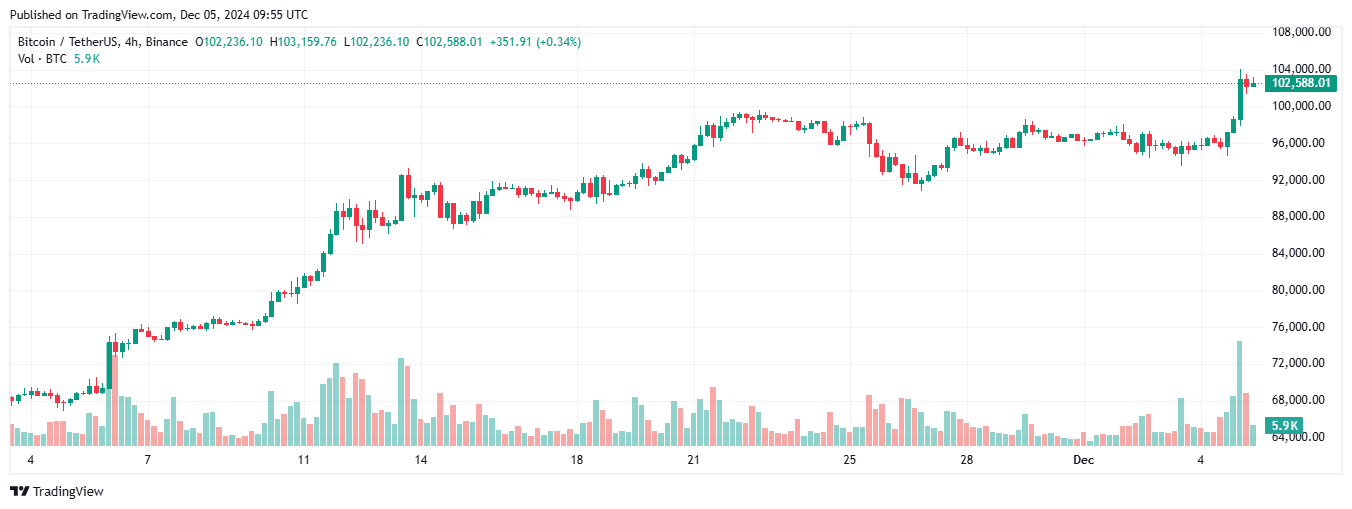The image size is (1352, 509).
Task: Click the tallest green volume bar near Dec 5
Action: (1239, 393)
